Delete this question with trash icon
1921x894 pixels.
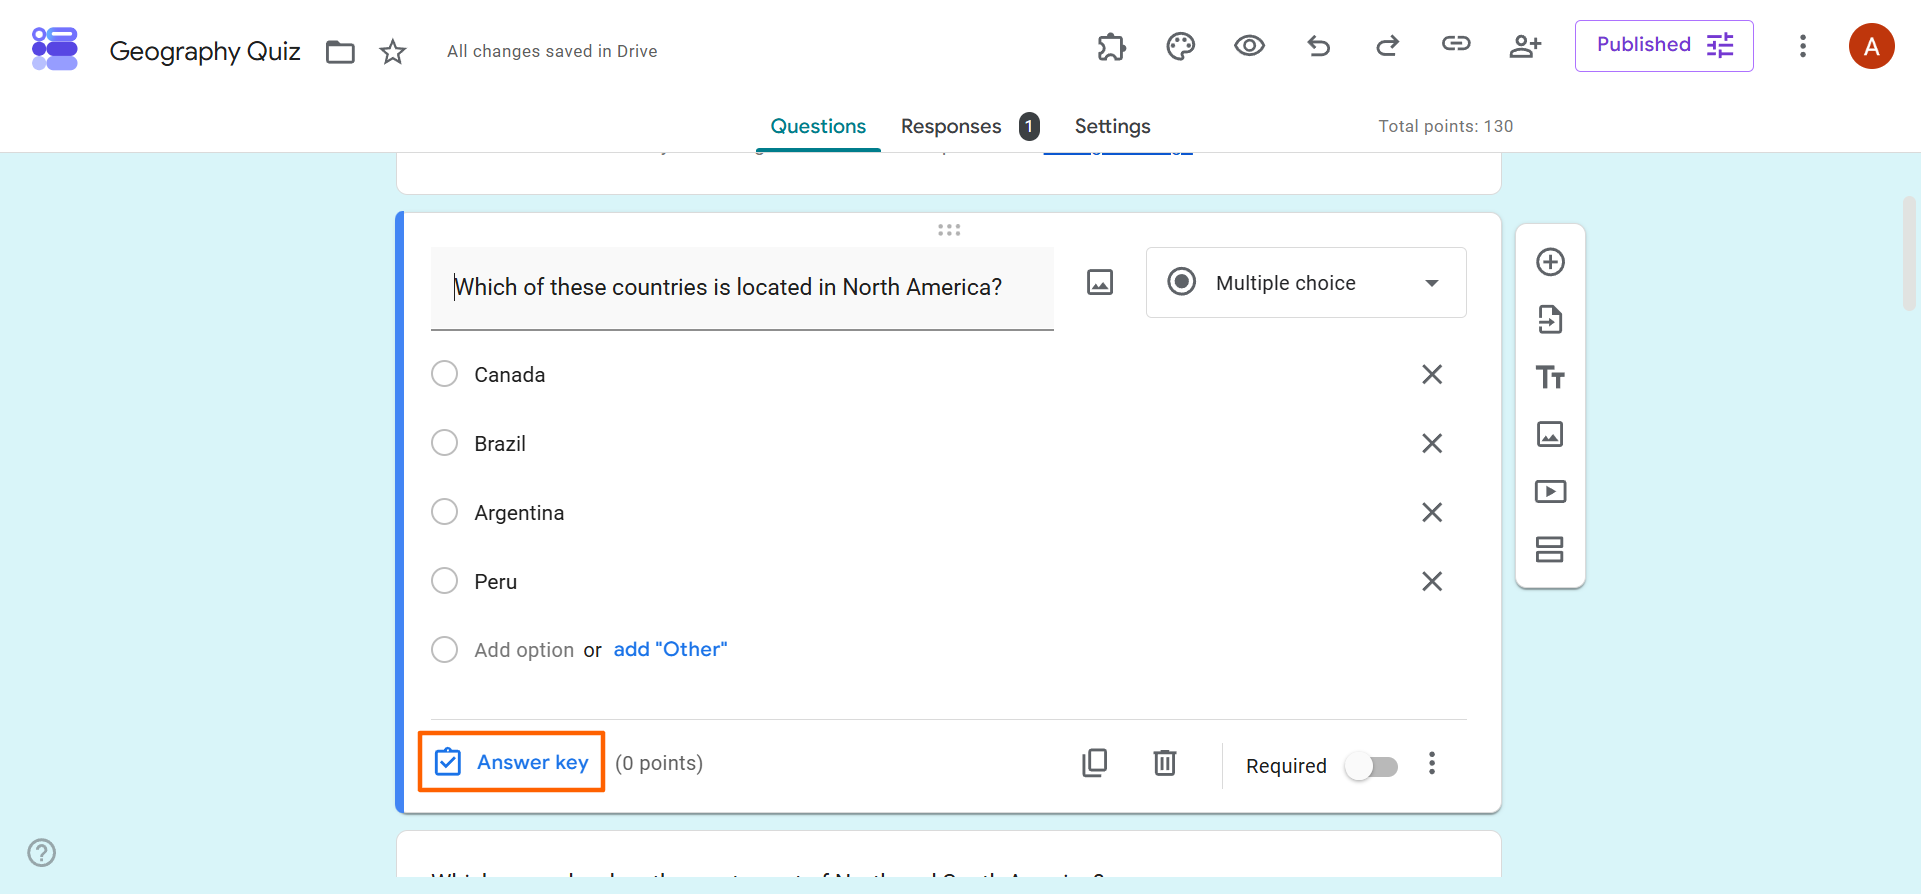pos(1165,763)
